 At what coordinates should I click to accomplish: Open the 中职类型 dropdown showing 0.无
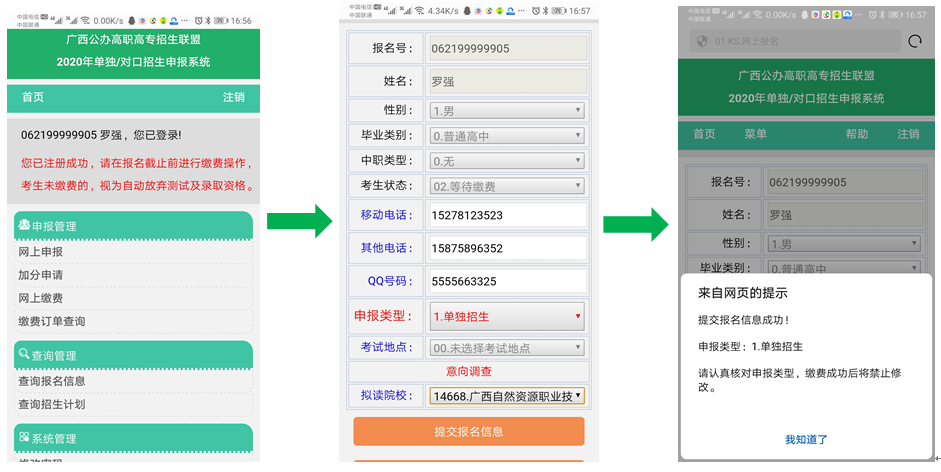tap(507, 161)
